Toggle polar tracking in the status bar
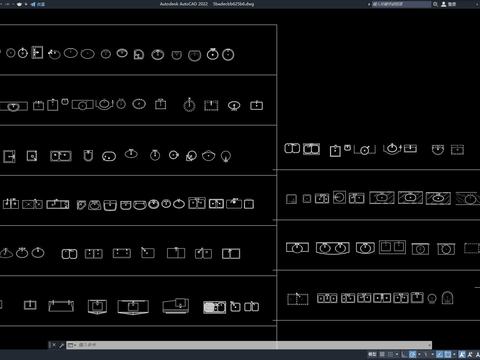Screen dimensions: 480x360 click(x=412, y=354)
